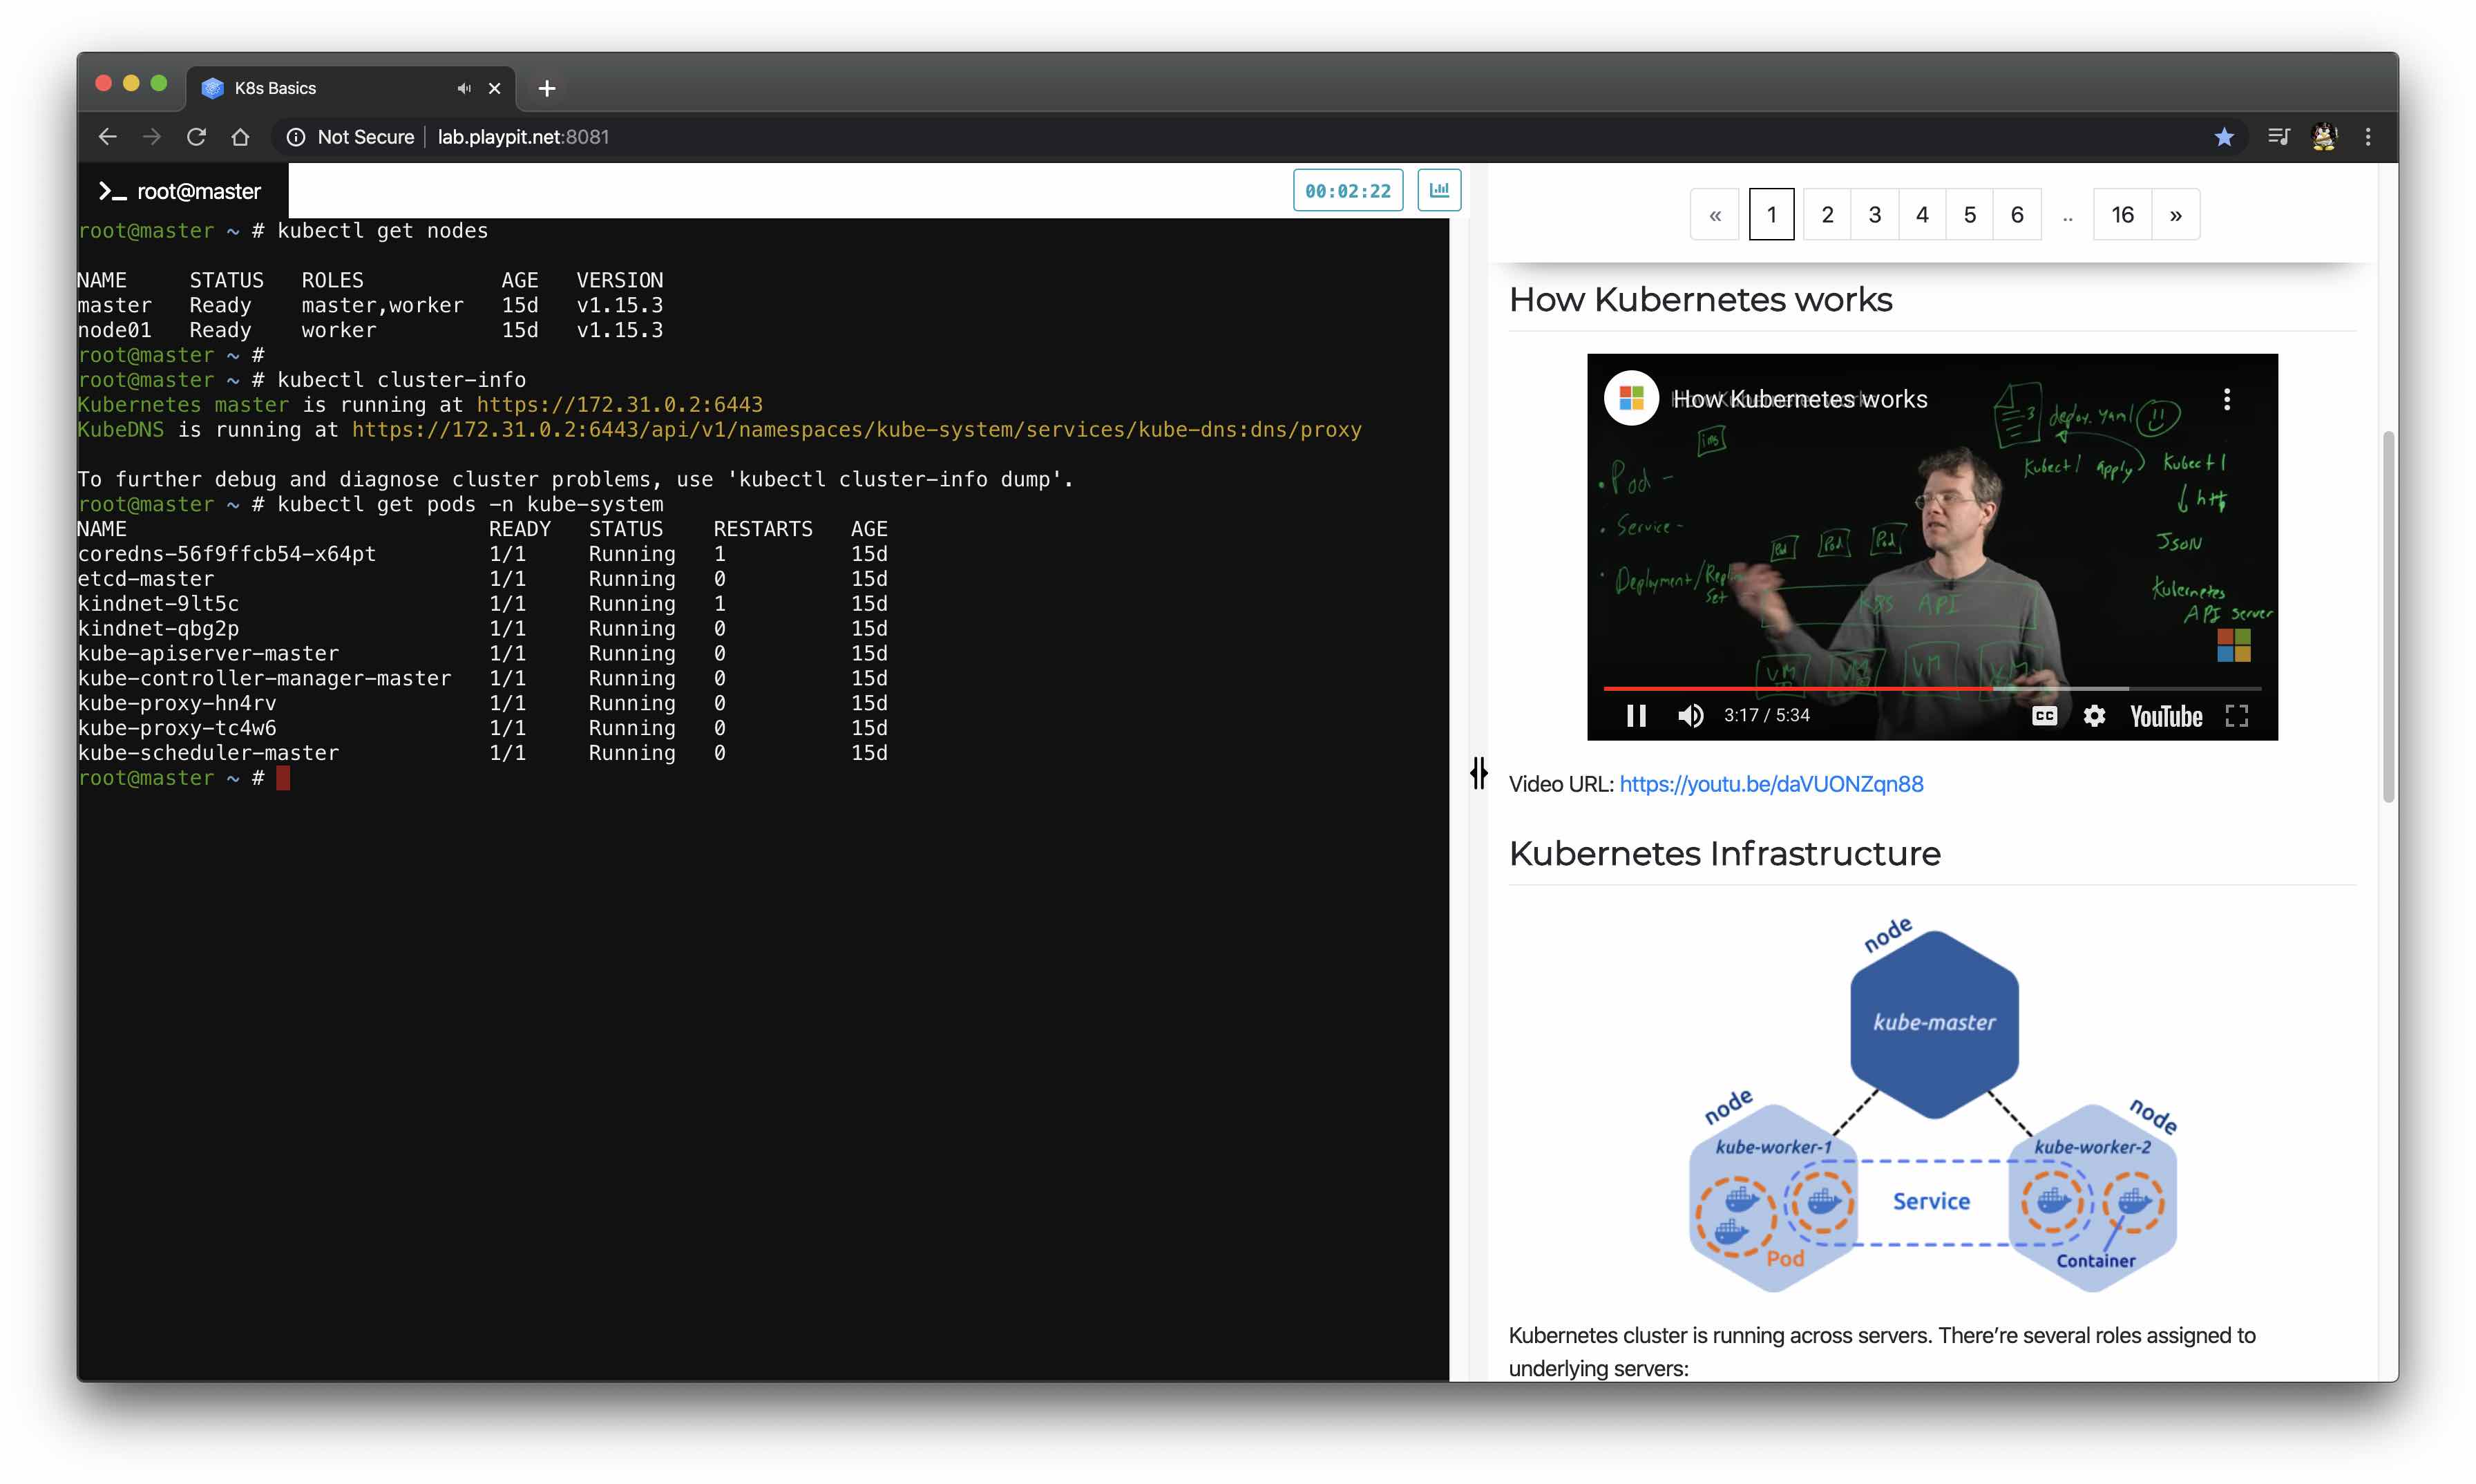Seek on the video progress bar
2476x1484 pixels.
(1930, 689)
